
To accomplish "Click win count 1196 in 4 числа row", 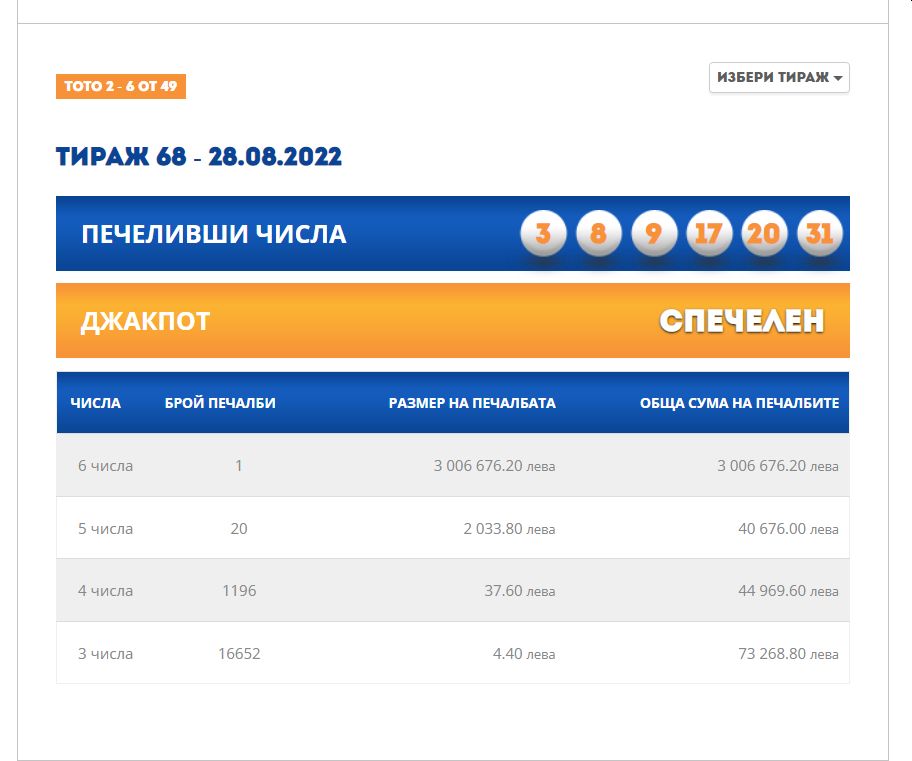I will pyautogui.click(x=239, y=591).
